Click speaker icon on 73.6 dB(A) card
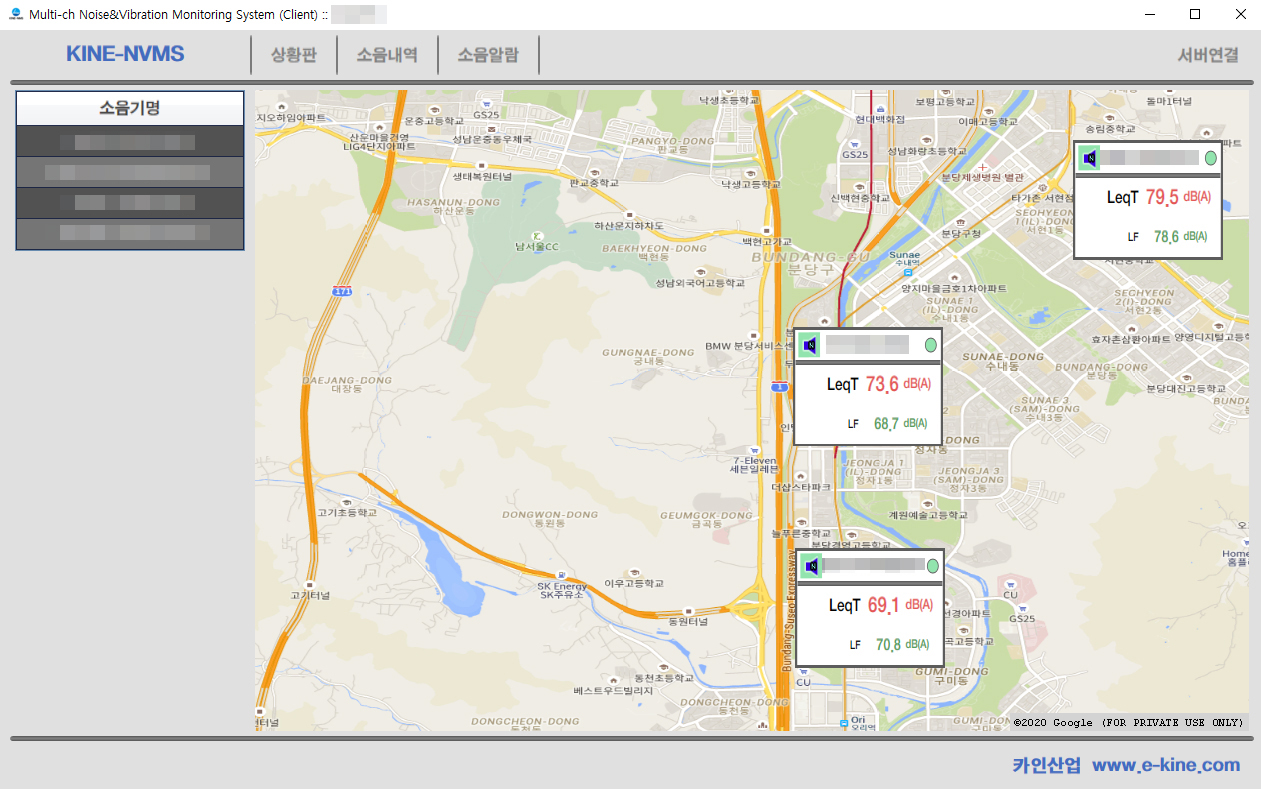This screenshot has height=789, width=1261. click(x=810, y=345)
